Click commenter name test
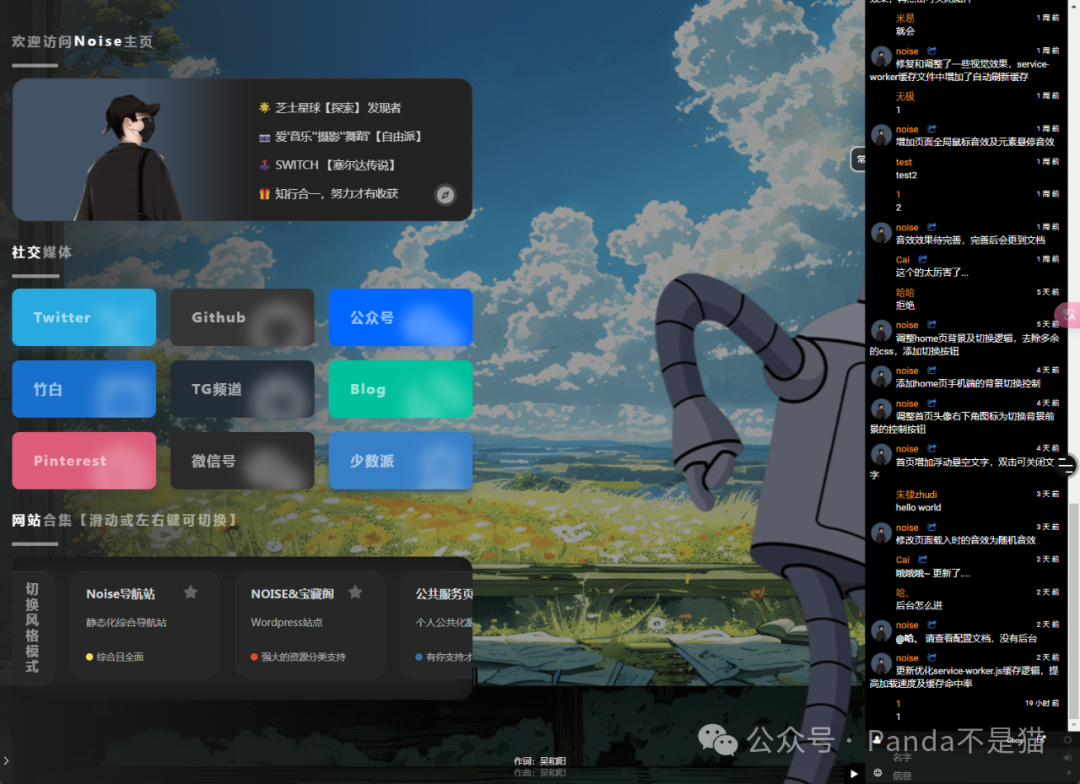Viewport: 1080px width, 784px height. pos(904,162)
